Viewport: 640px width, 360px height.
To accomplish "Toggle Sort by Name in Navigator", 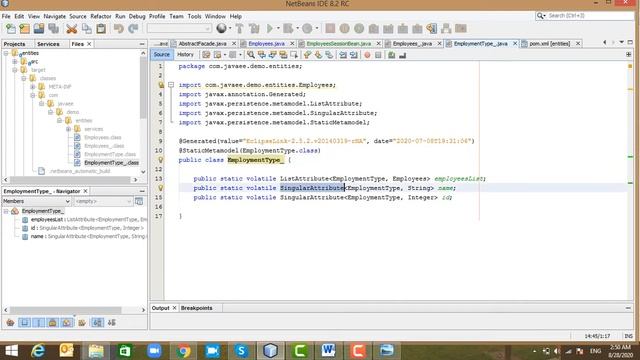I will pos(97,322).
